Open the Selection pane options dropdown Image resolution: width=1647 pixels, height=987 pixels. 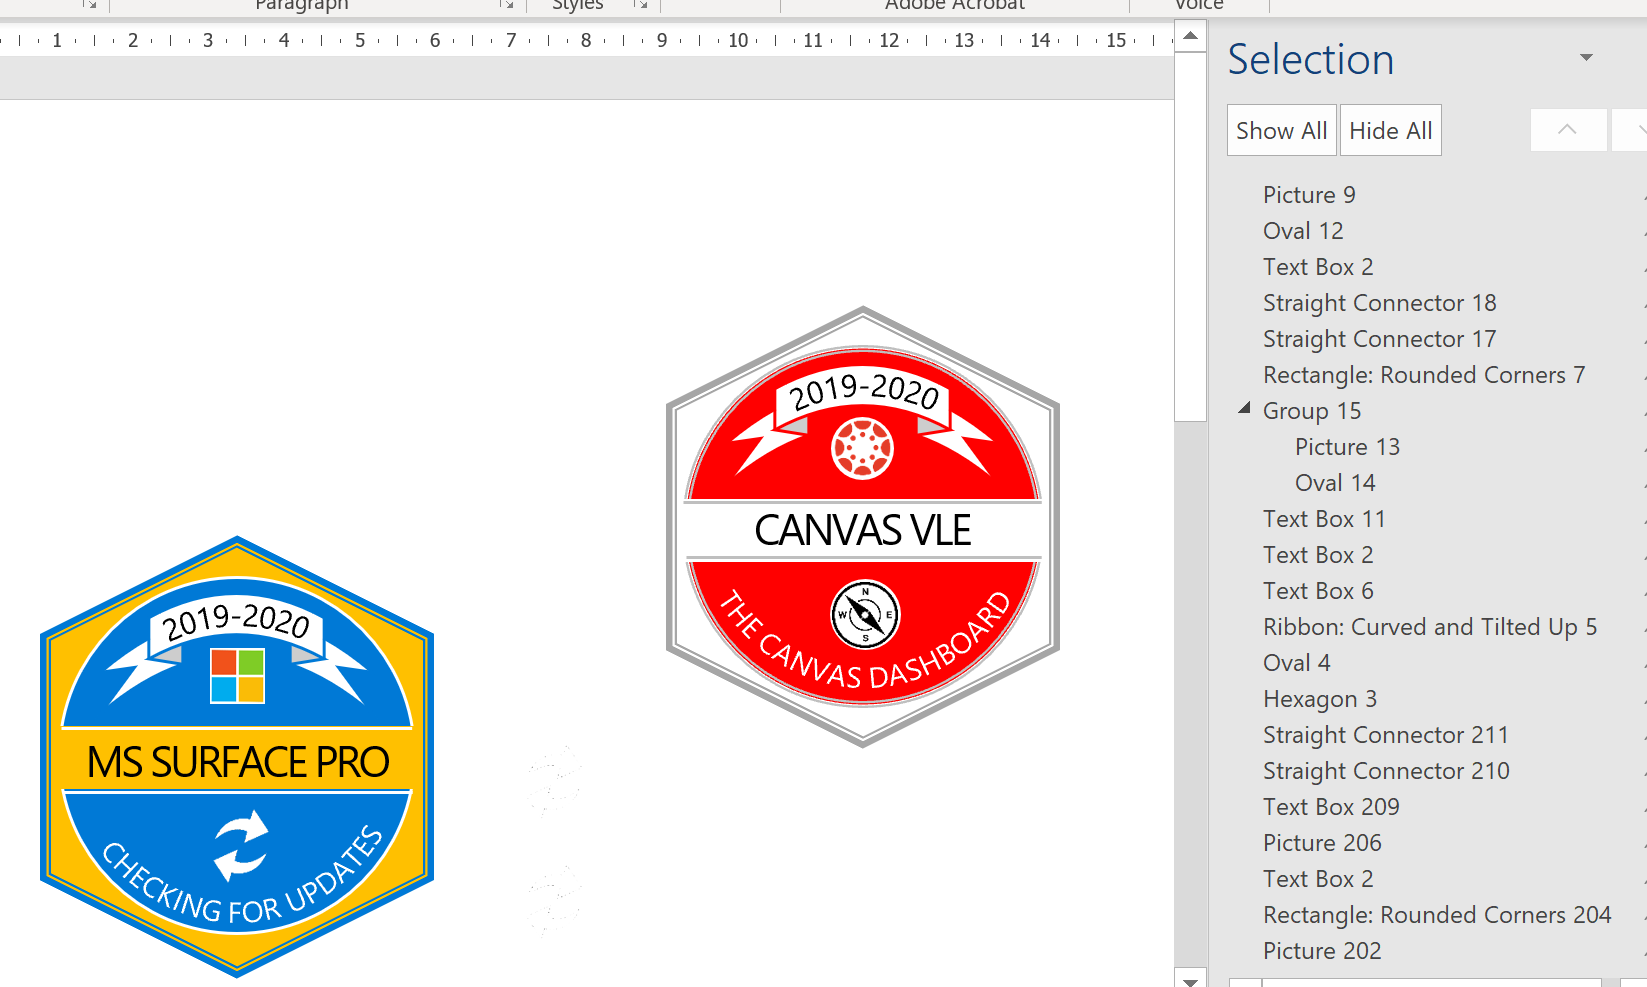(x=1586, y=58)
